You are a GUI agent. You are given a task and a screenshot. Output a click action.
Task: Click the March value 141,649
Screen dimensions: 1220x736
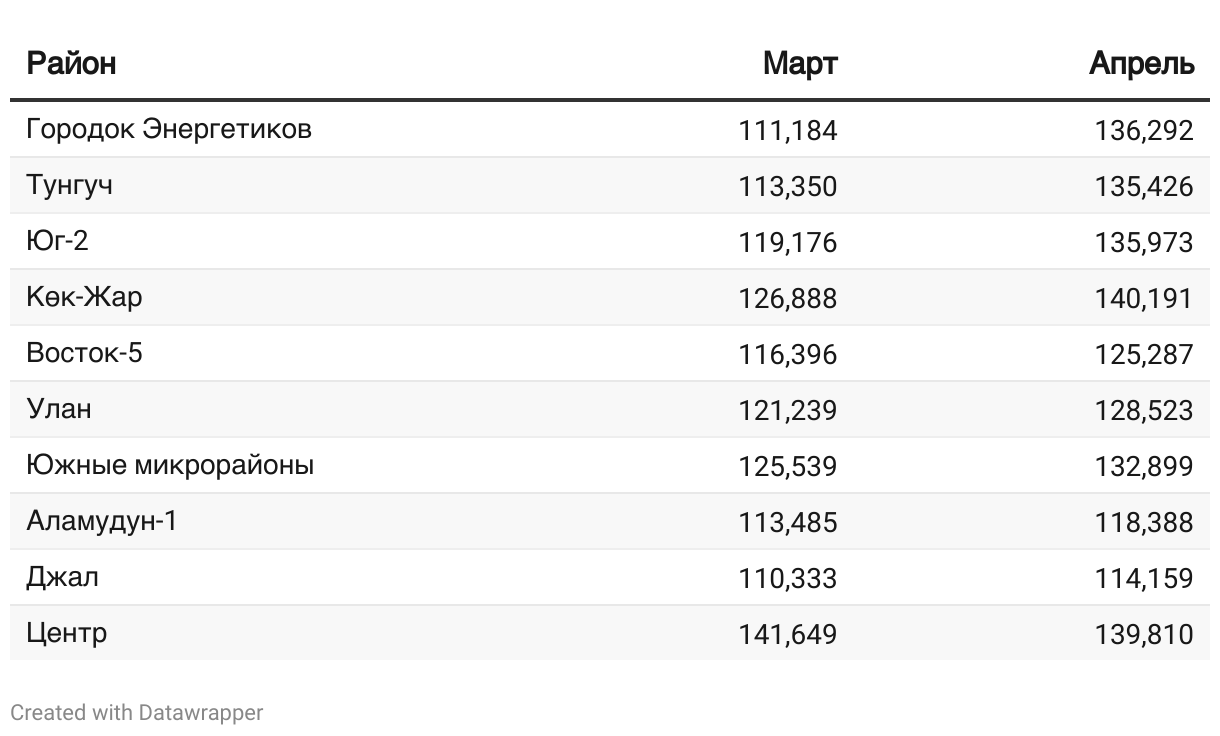point(788,634)
